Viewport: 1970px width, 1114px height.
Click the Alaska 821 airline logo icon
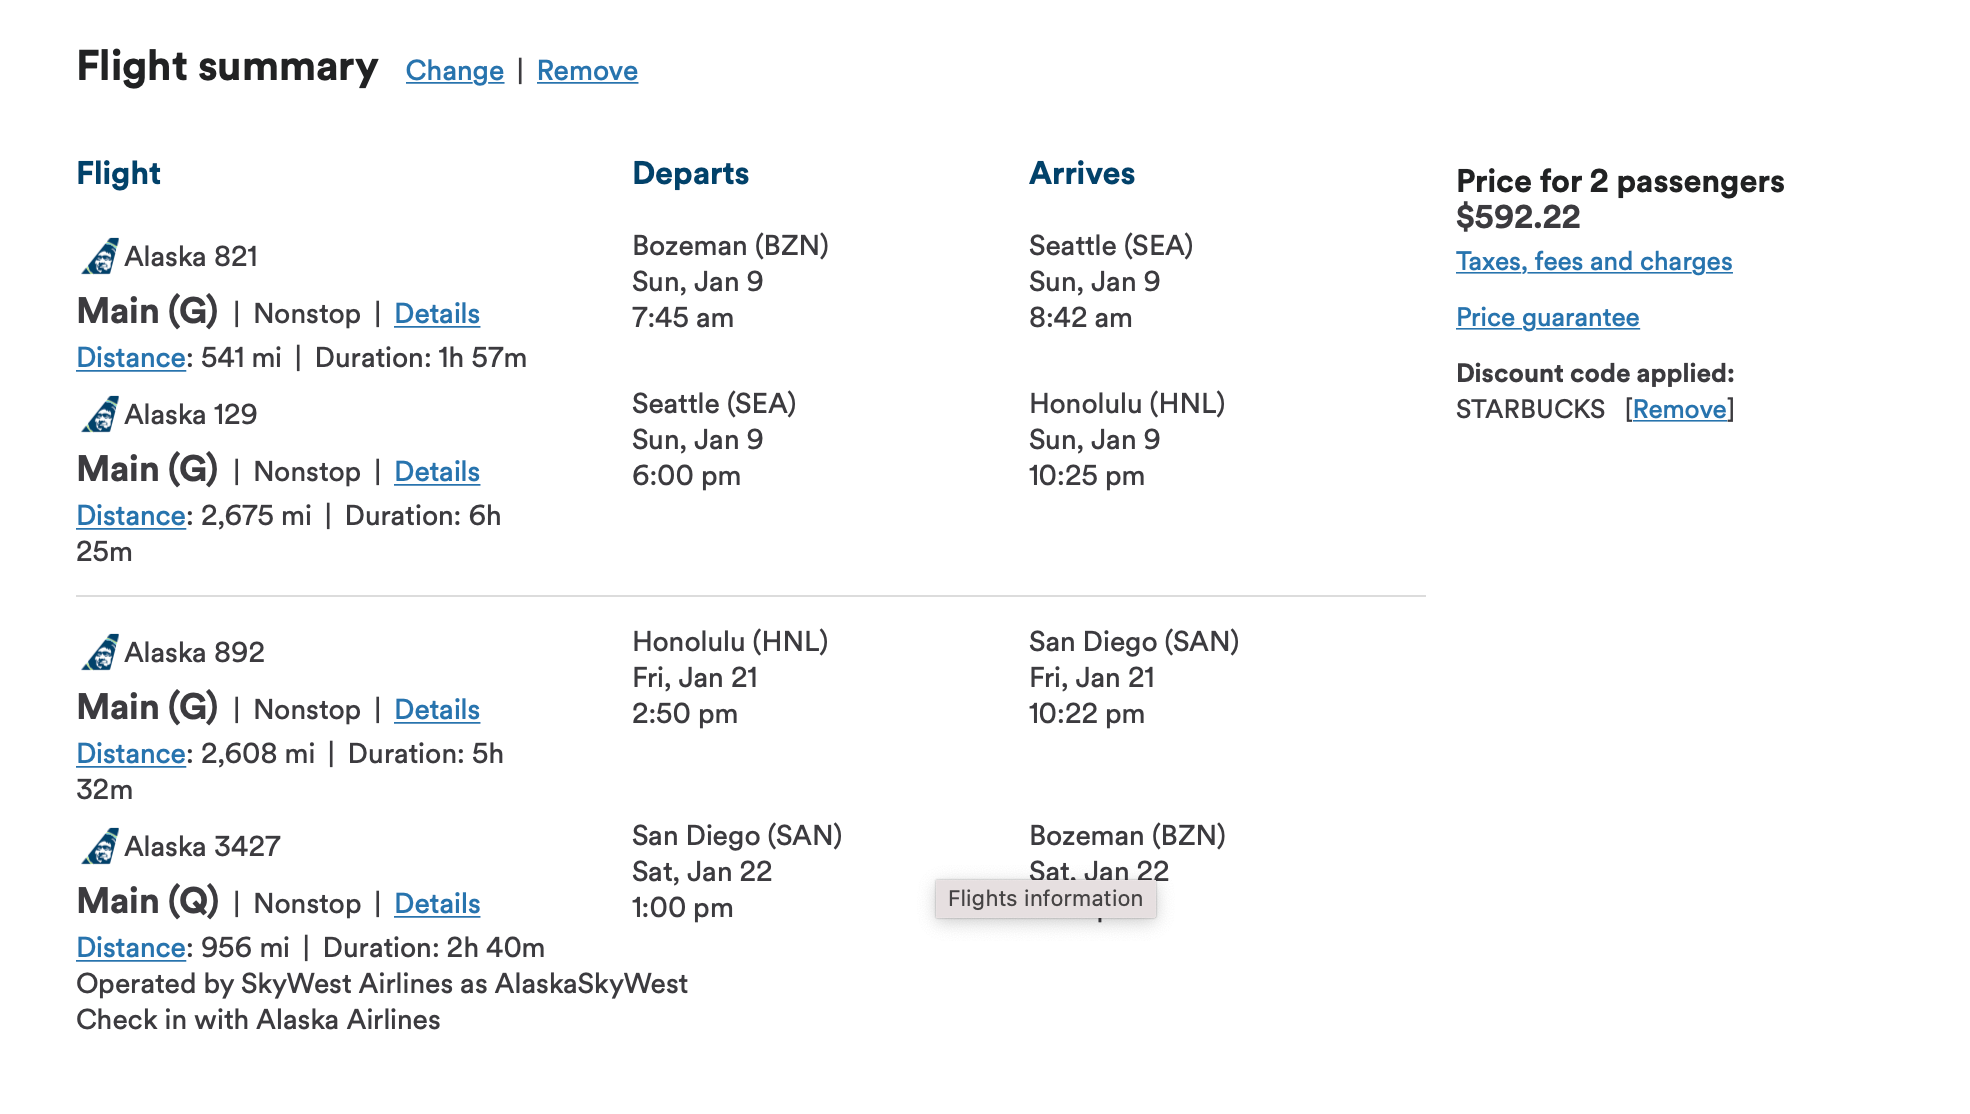pos(99,256)
